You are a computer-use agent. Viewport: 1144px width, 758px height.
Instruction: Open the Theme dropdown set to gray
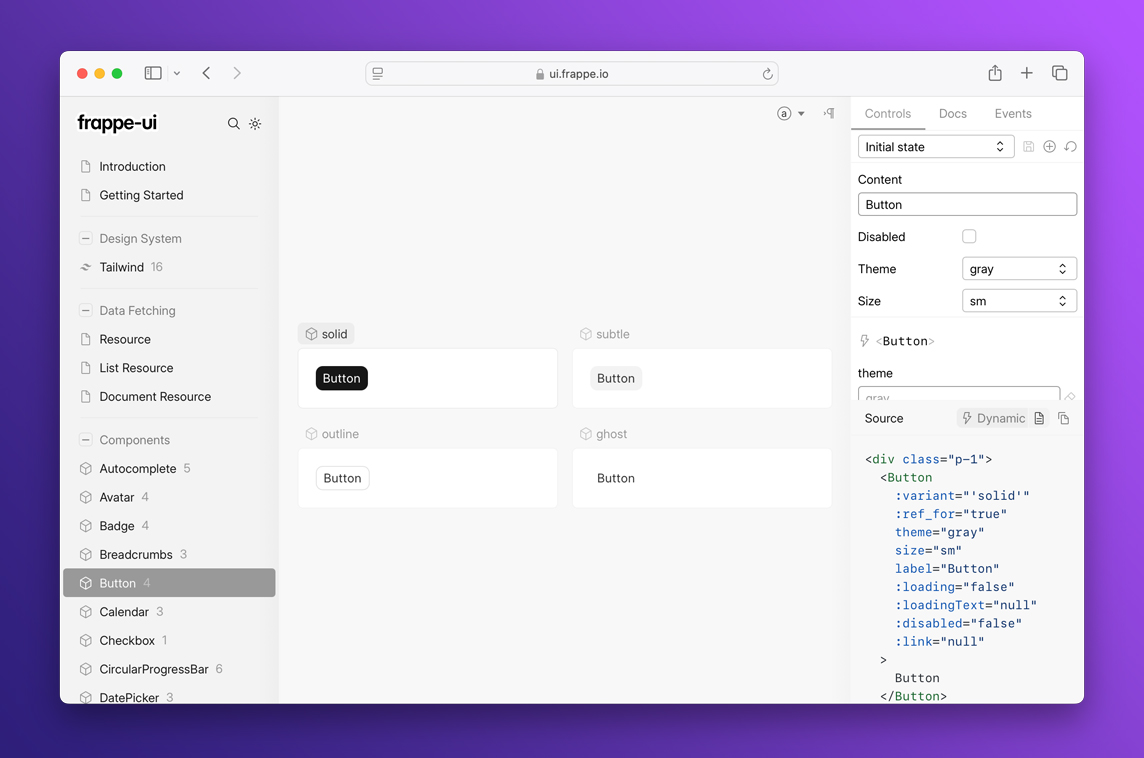[x=1018, y=269]
